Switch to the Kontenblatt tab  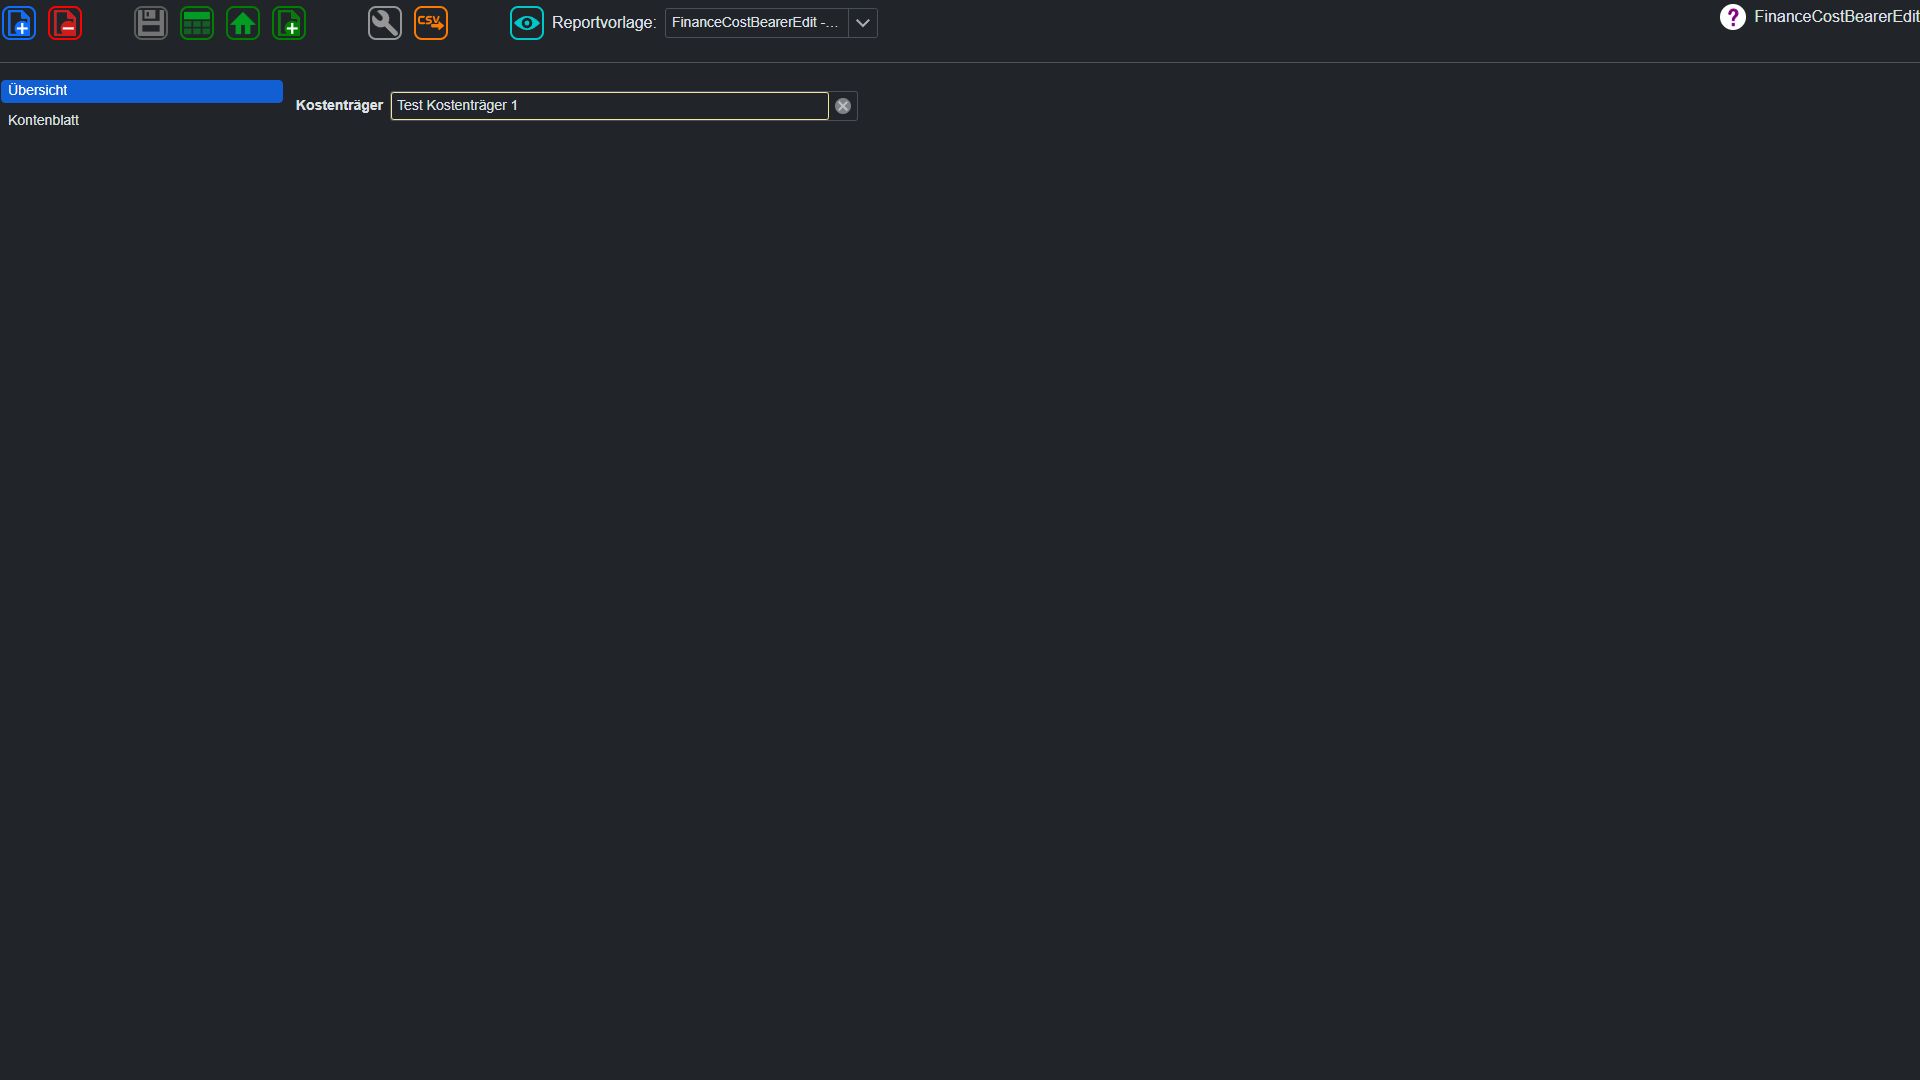(142, 120)
